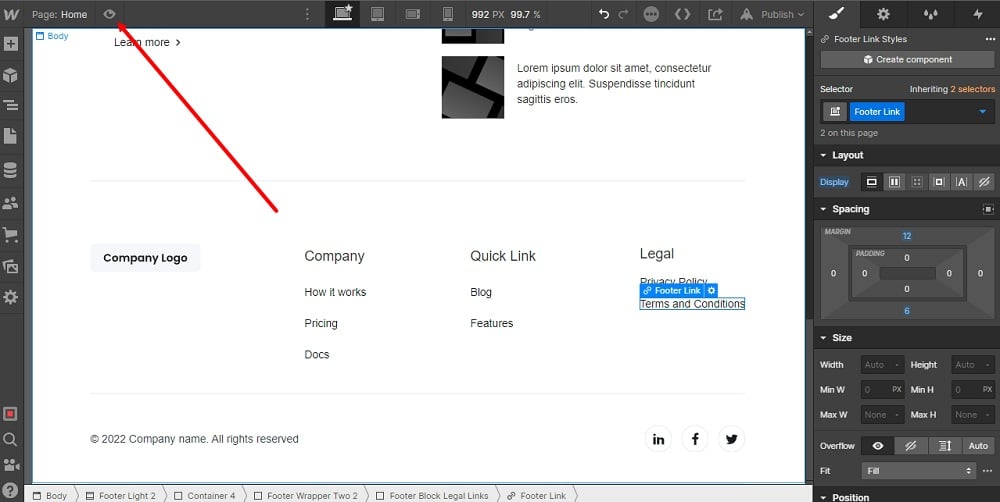Select the desktop base breakpoint

343,14
